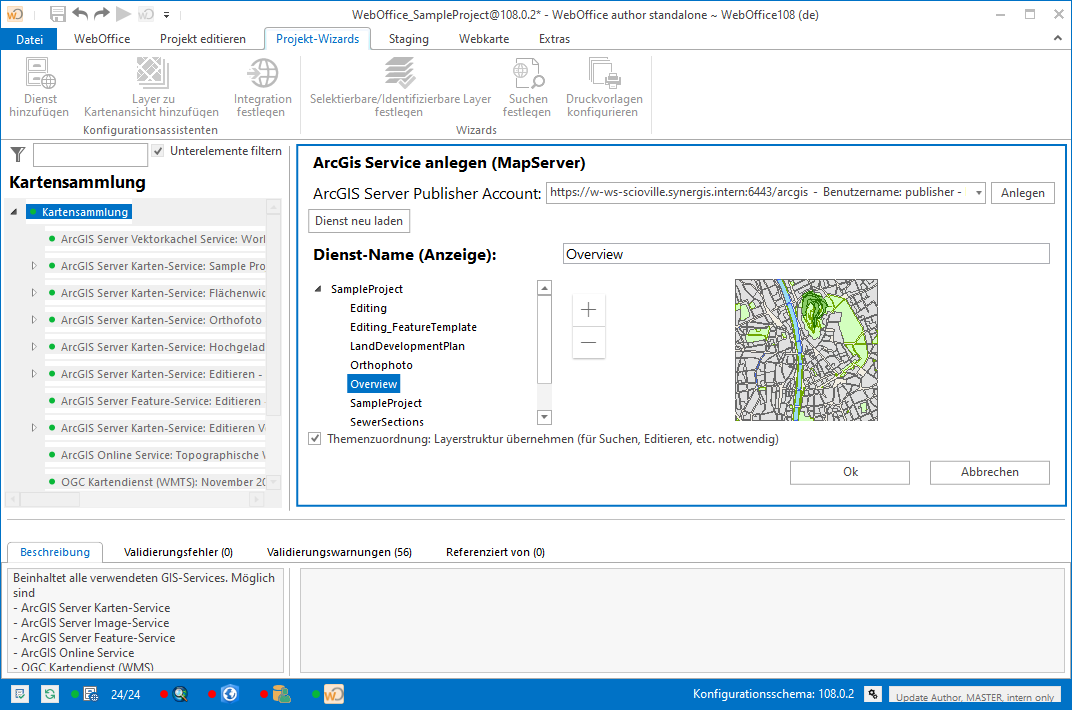1072x710 pixels.
Task: Uncheck Themenzuordnung Layerstruktur übernehmen
Action: coord(315,439)
